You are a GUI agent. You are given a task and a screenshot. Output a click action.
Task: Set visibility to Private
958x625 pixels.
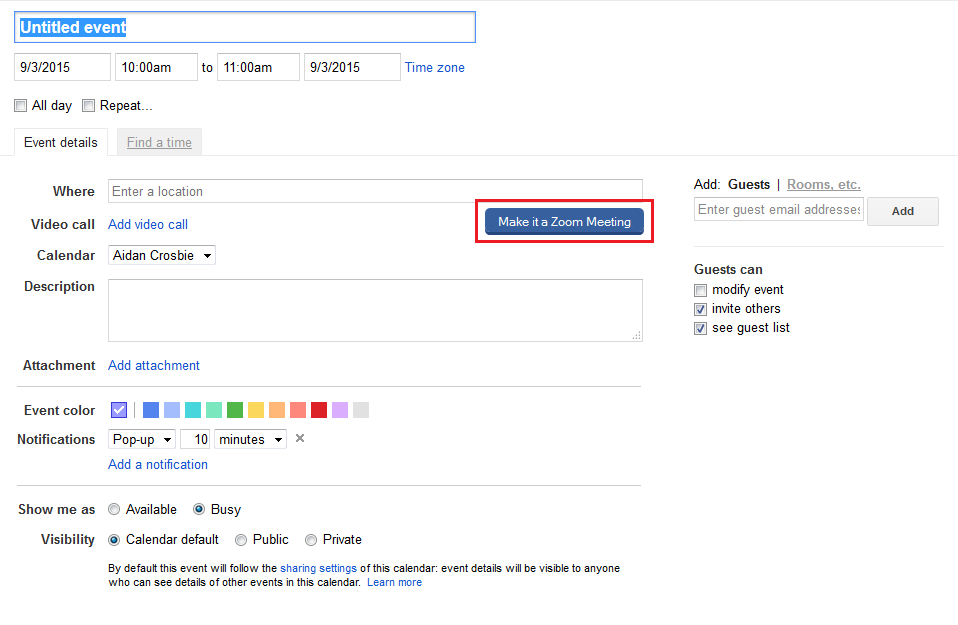311,539
